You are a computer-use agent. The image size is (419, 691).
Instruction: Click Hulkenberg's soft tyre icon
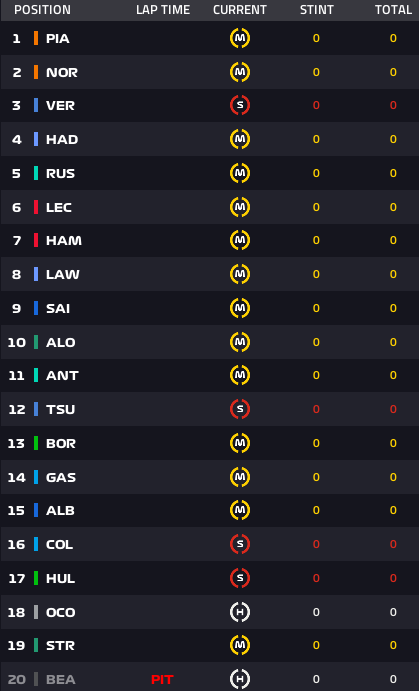coord(240,578)
